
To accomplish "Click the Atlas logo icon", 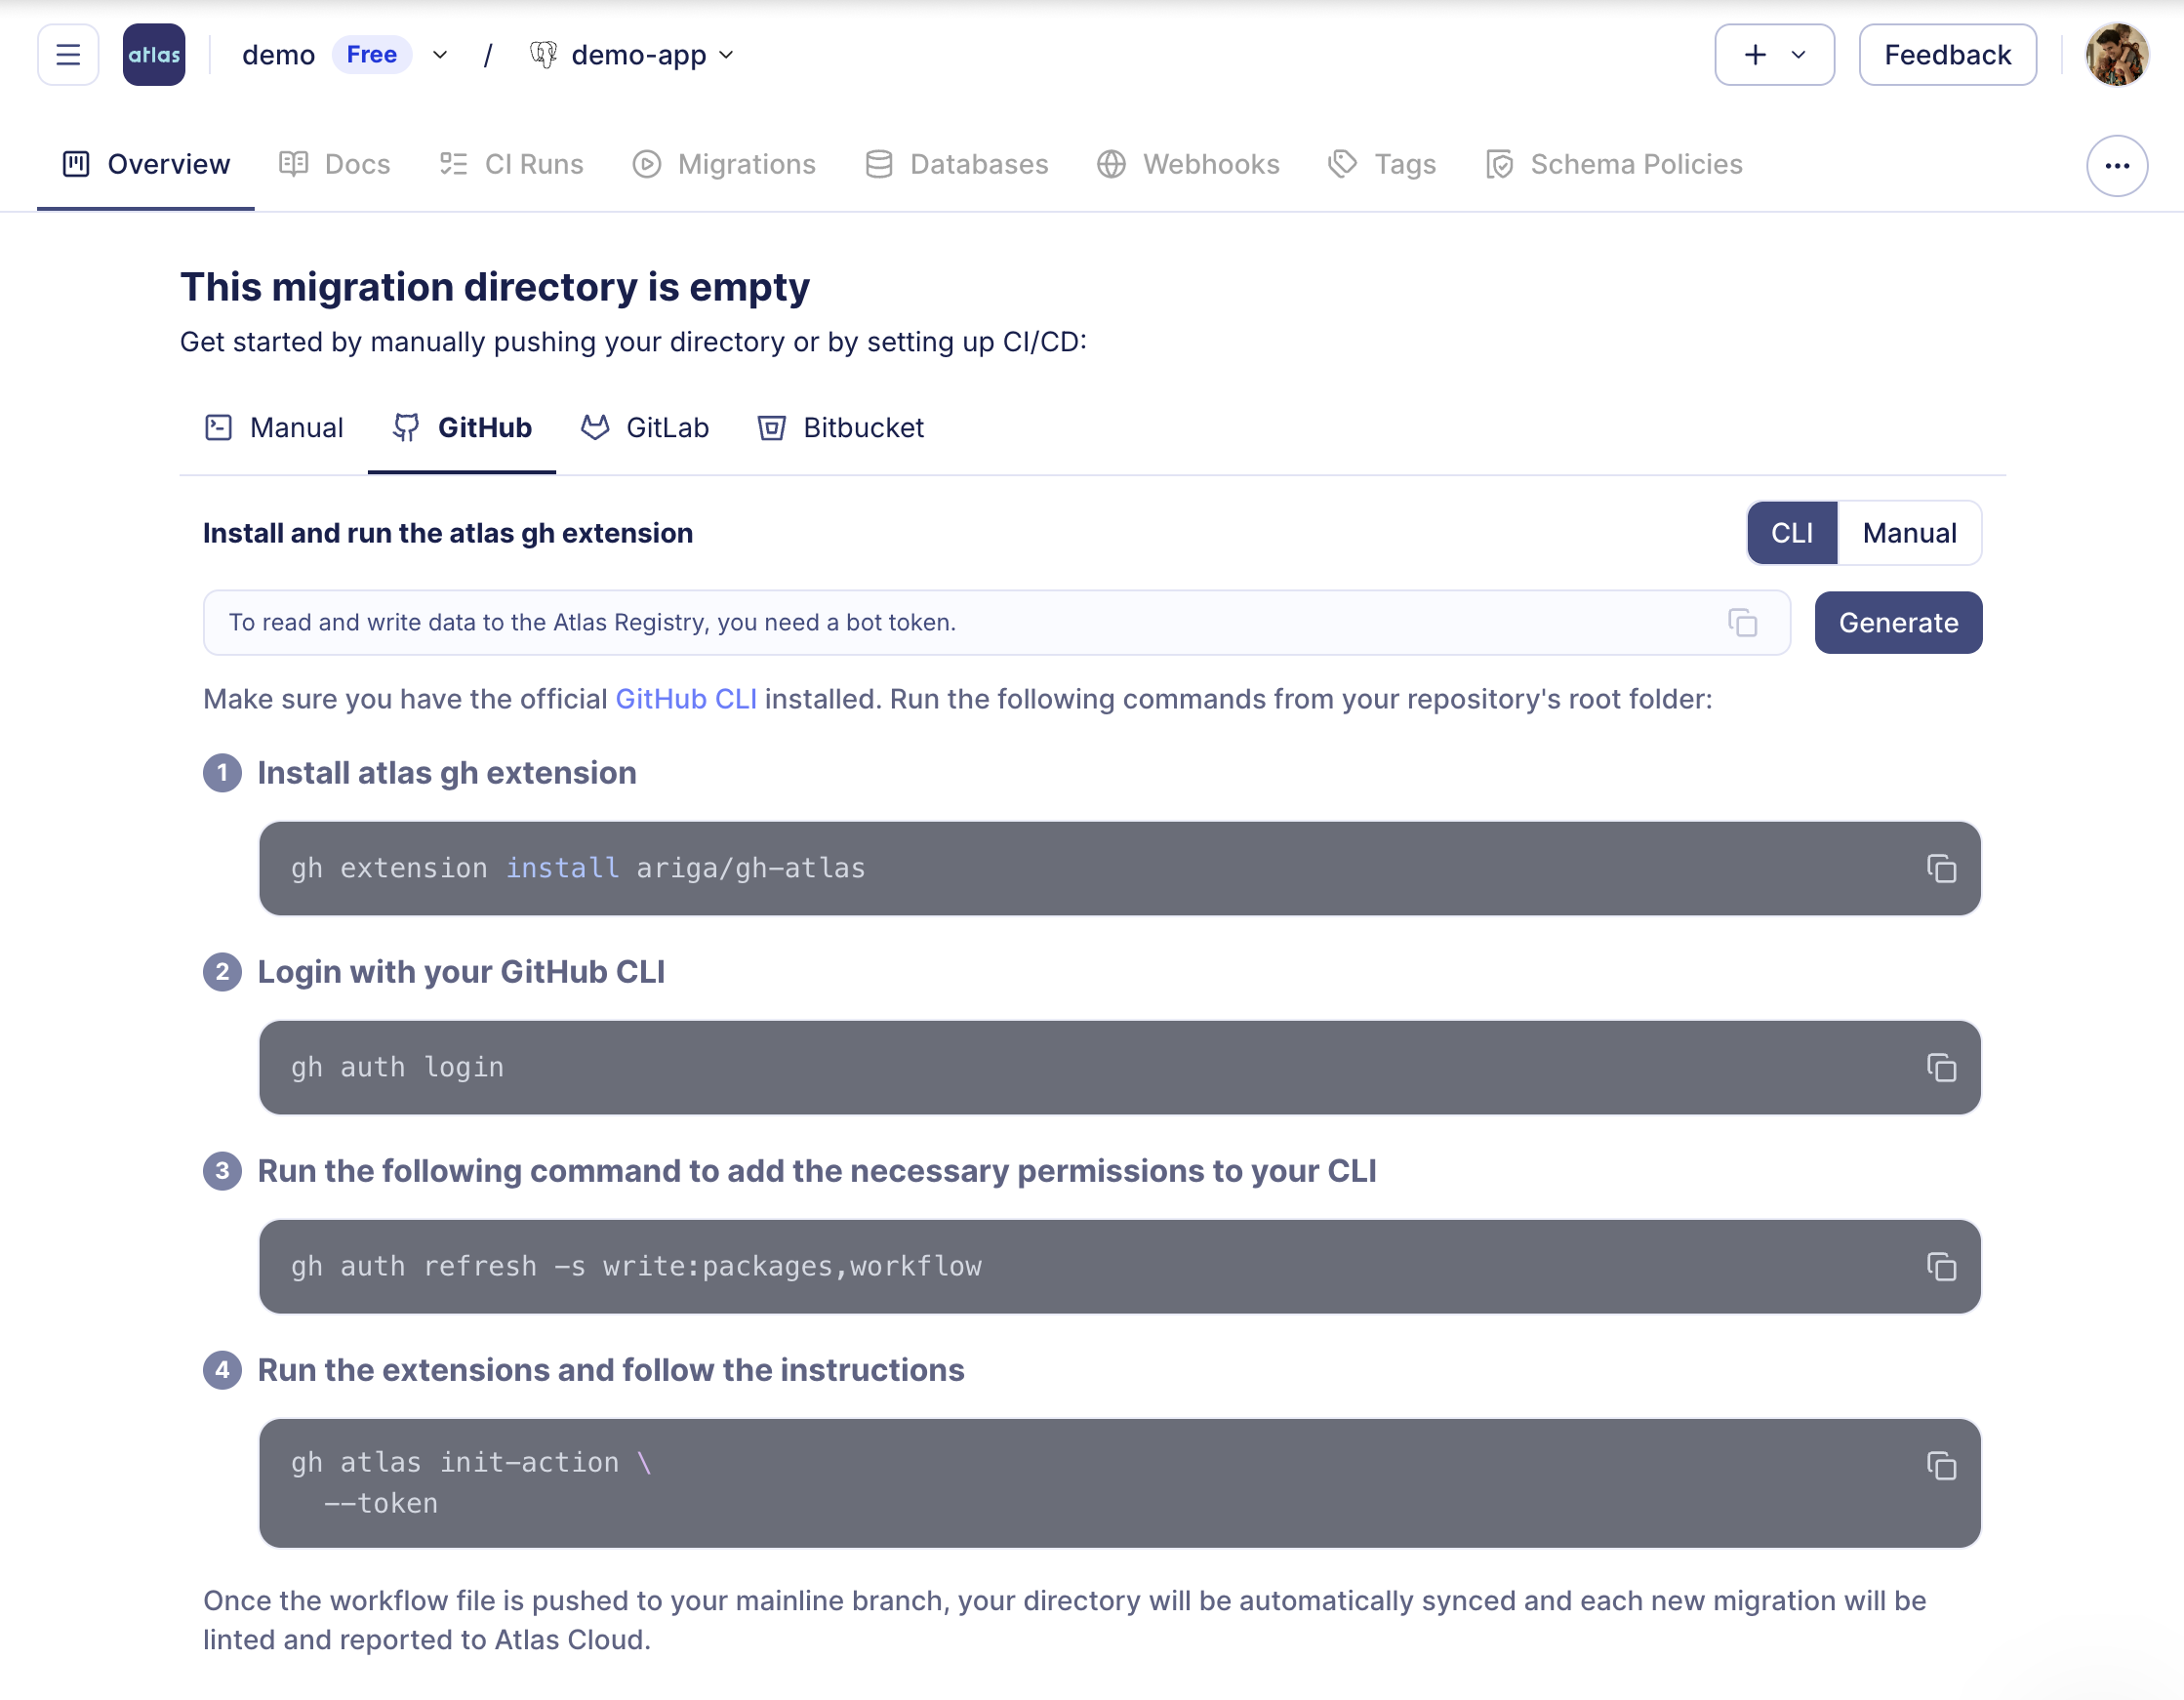I will 154,55.
